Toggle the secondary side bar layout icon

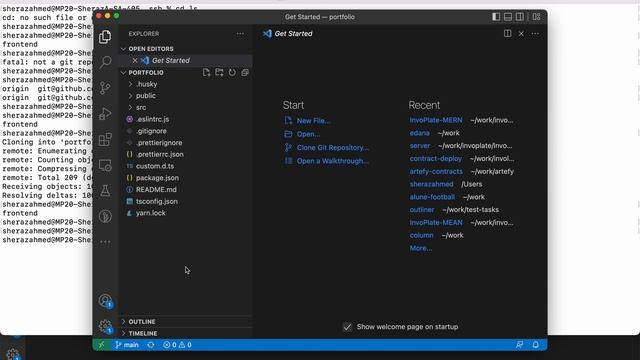[x=520, y=17]
